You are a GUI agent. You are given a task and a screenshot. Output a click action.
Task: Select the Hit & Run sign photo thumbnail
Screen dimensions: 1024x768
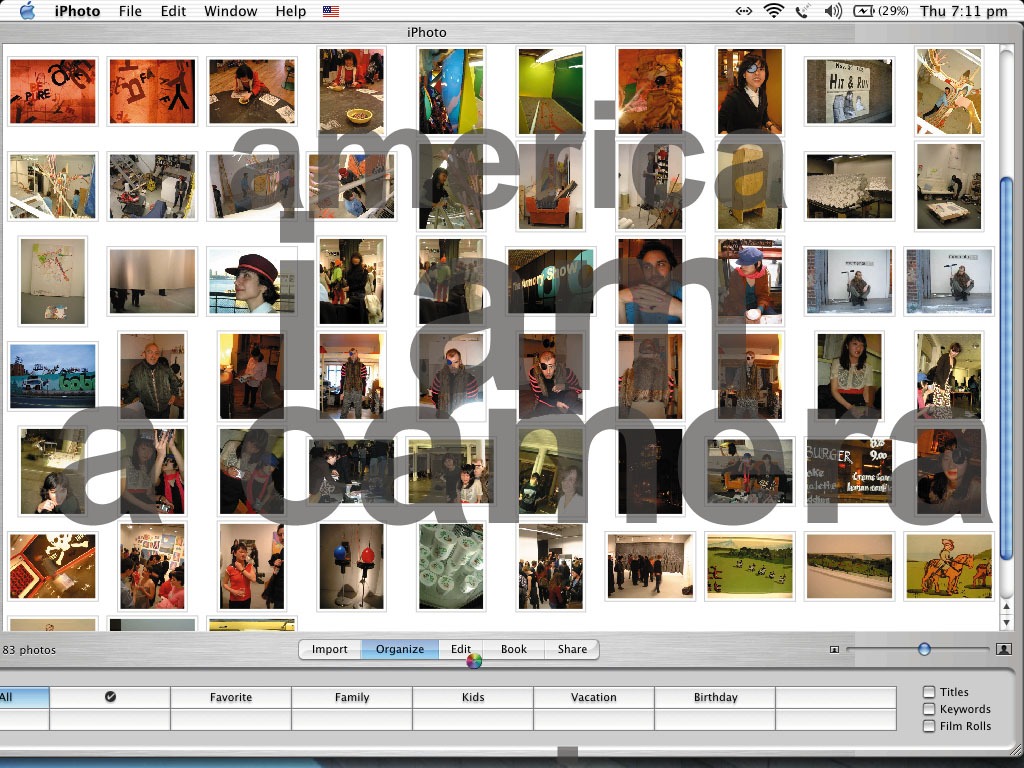tap(848, 92)
